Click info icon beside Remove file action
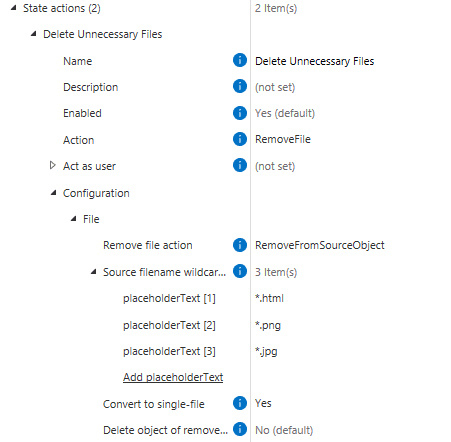The width and height of the screenshot is (451, 442). click(240, 245)
